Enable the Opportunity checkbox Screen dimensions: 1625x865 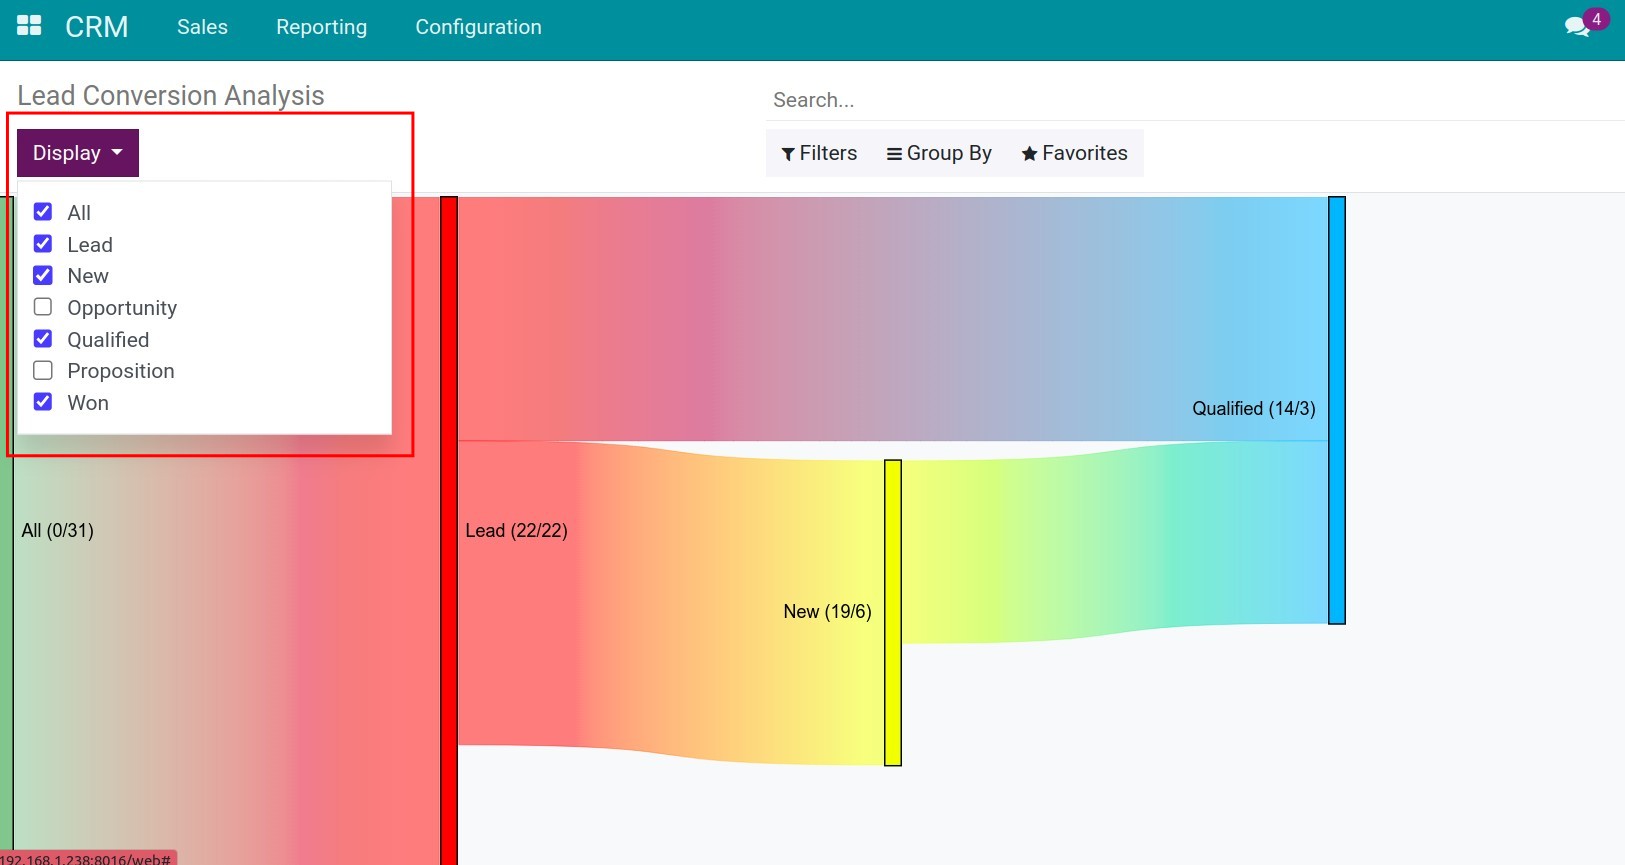pyautogui.click(x=43, y=307)
